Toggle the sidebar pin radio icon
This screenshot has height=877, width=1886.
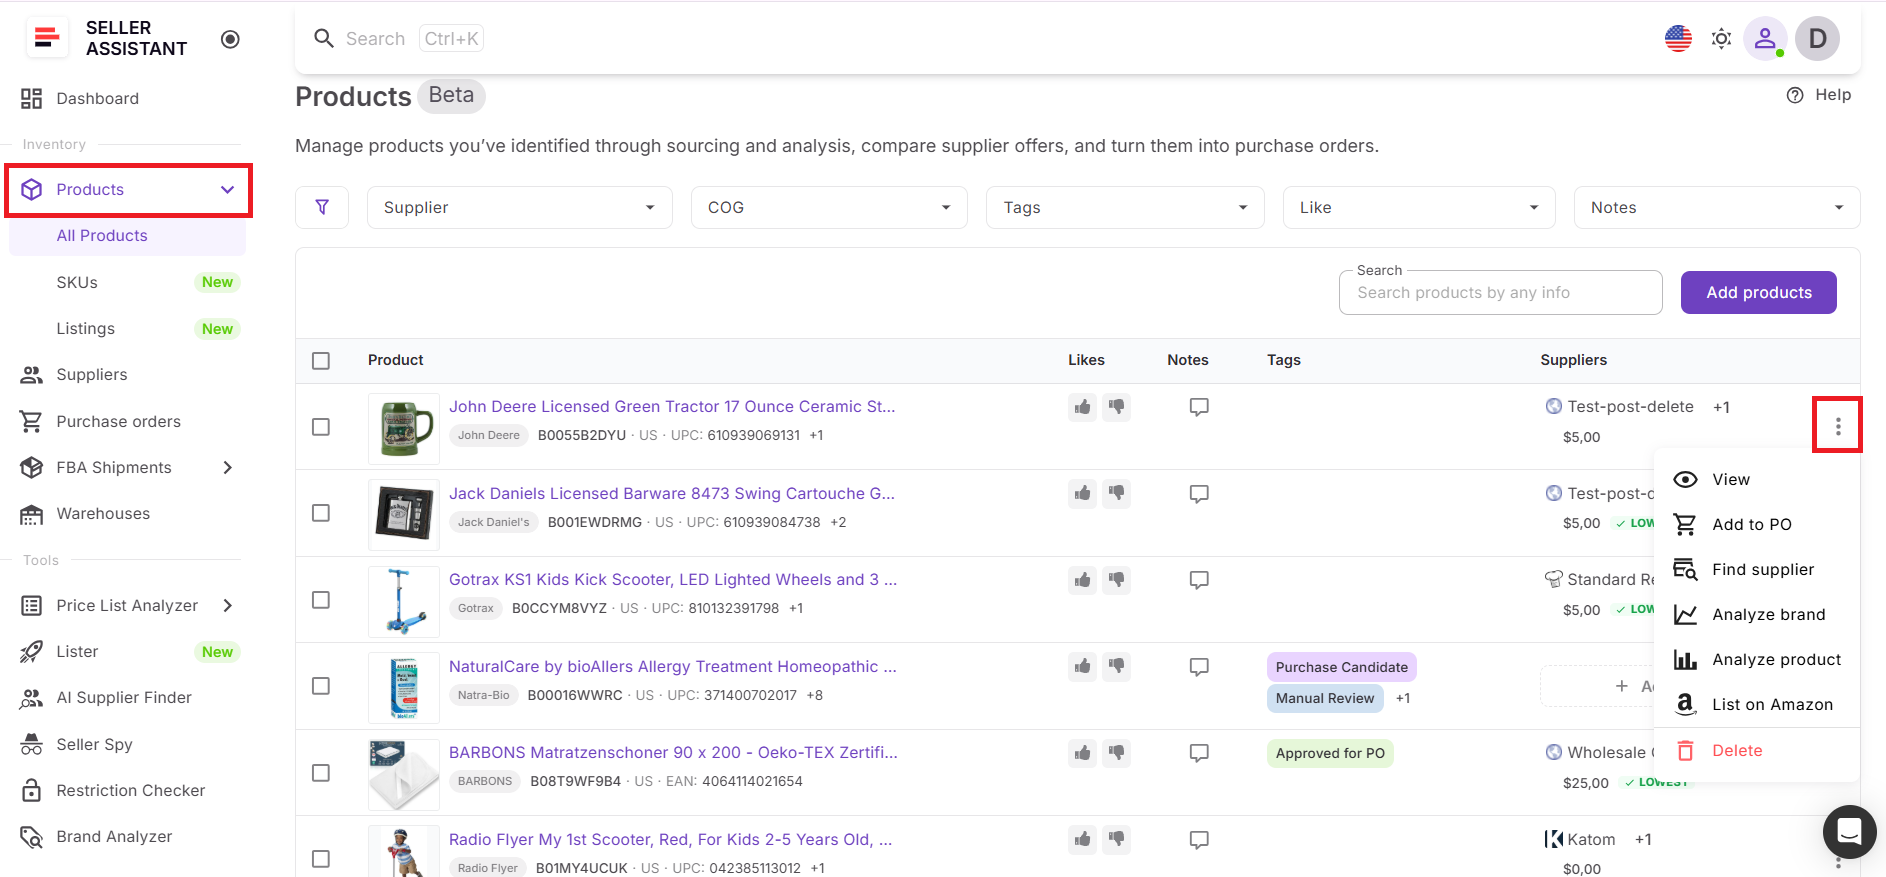[x=230, y=39]
